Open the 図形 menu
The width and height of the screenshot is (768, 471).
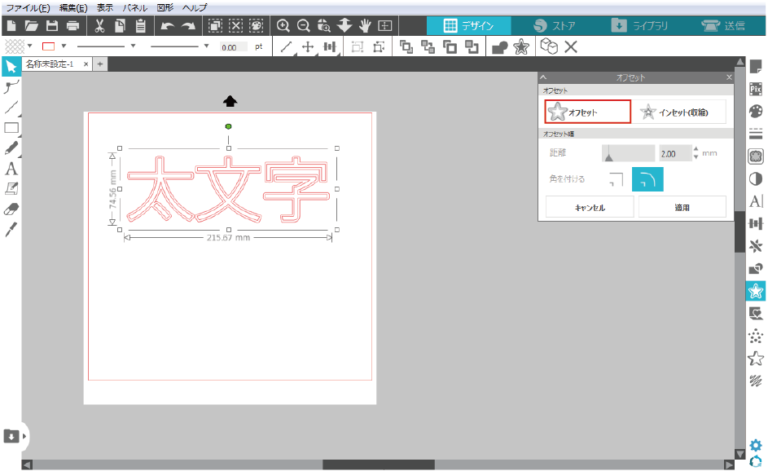coord(165,8)
